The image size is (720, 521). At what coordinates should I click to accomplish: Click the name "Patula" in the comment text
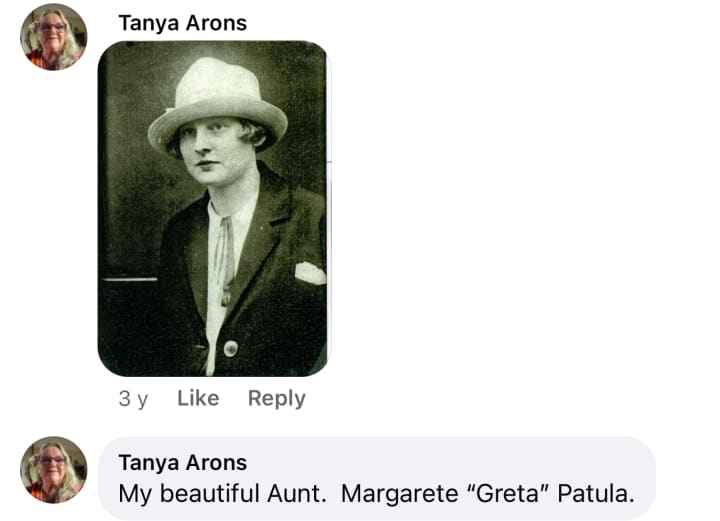595,494
